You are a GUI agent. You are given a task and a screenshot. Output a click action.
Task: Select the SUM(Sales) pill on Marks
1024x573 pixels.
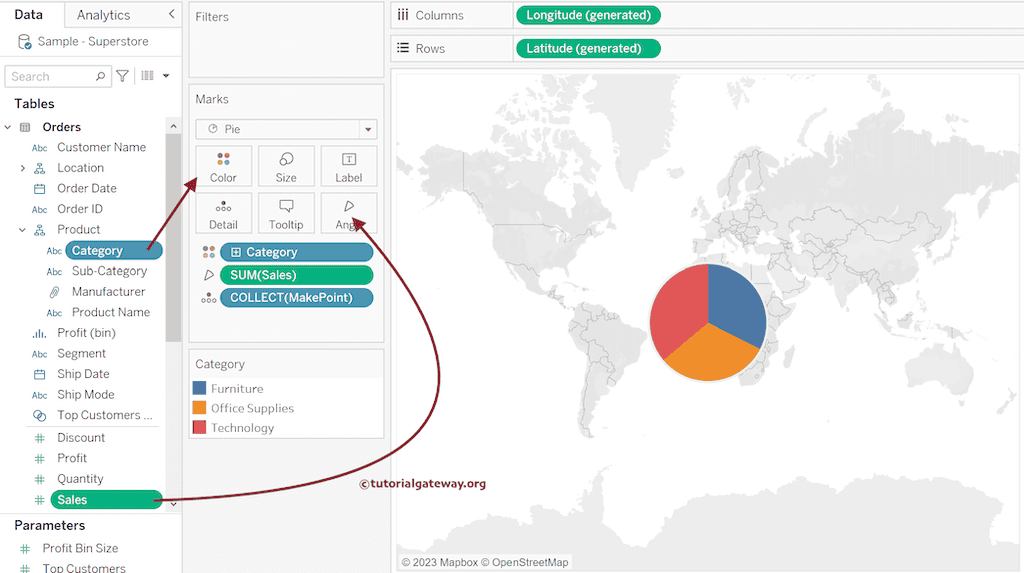point(296,275)
